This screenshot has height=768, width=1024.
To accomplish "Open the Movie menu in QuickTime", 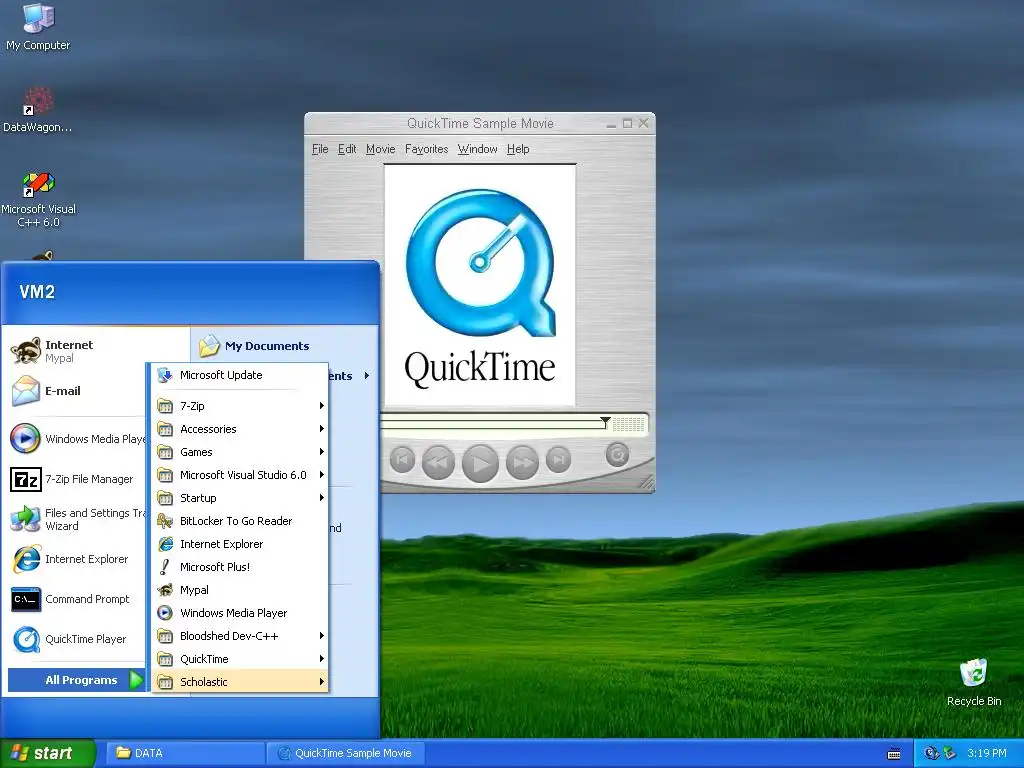I will point(380,149).
